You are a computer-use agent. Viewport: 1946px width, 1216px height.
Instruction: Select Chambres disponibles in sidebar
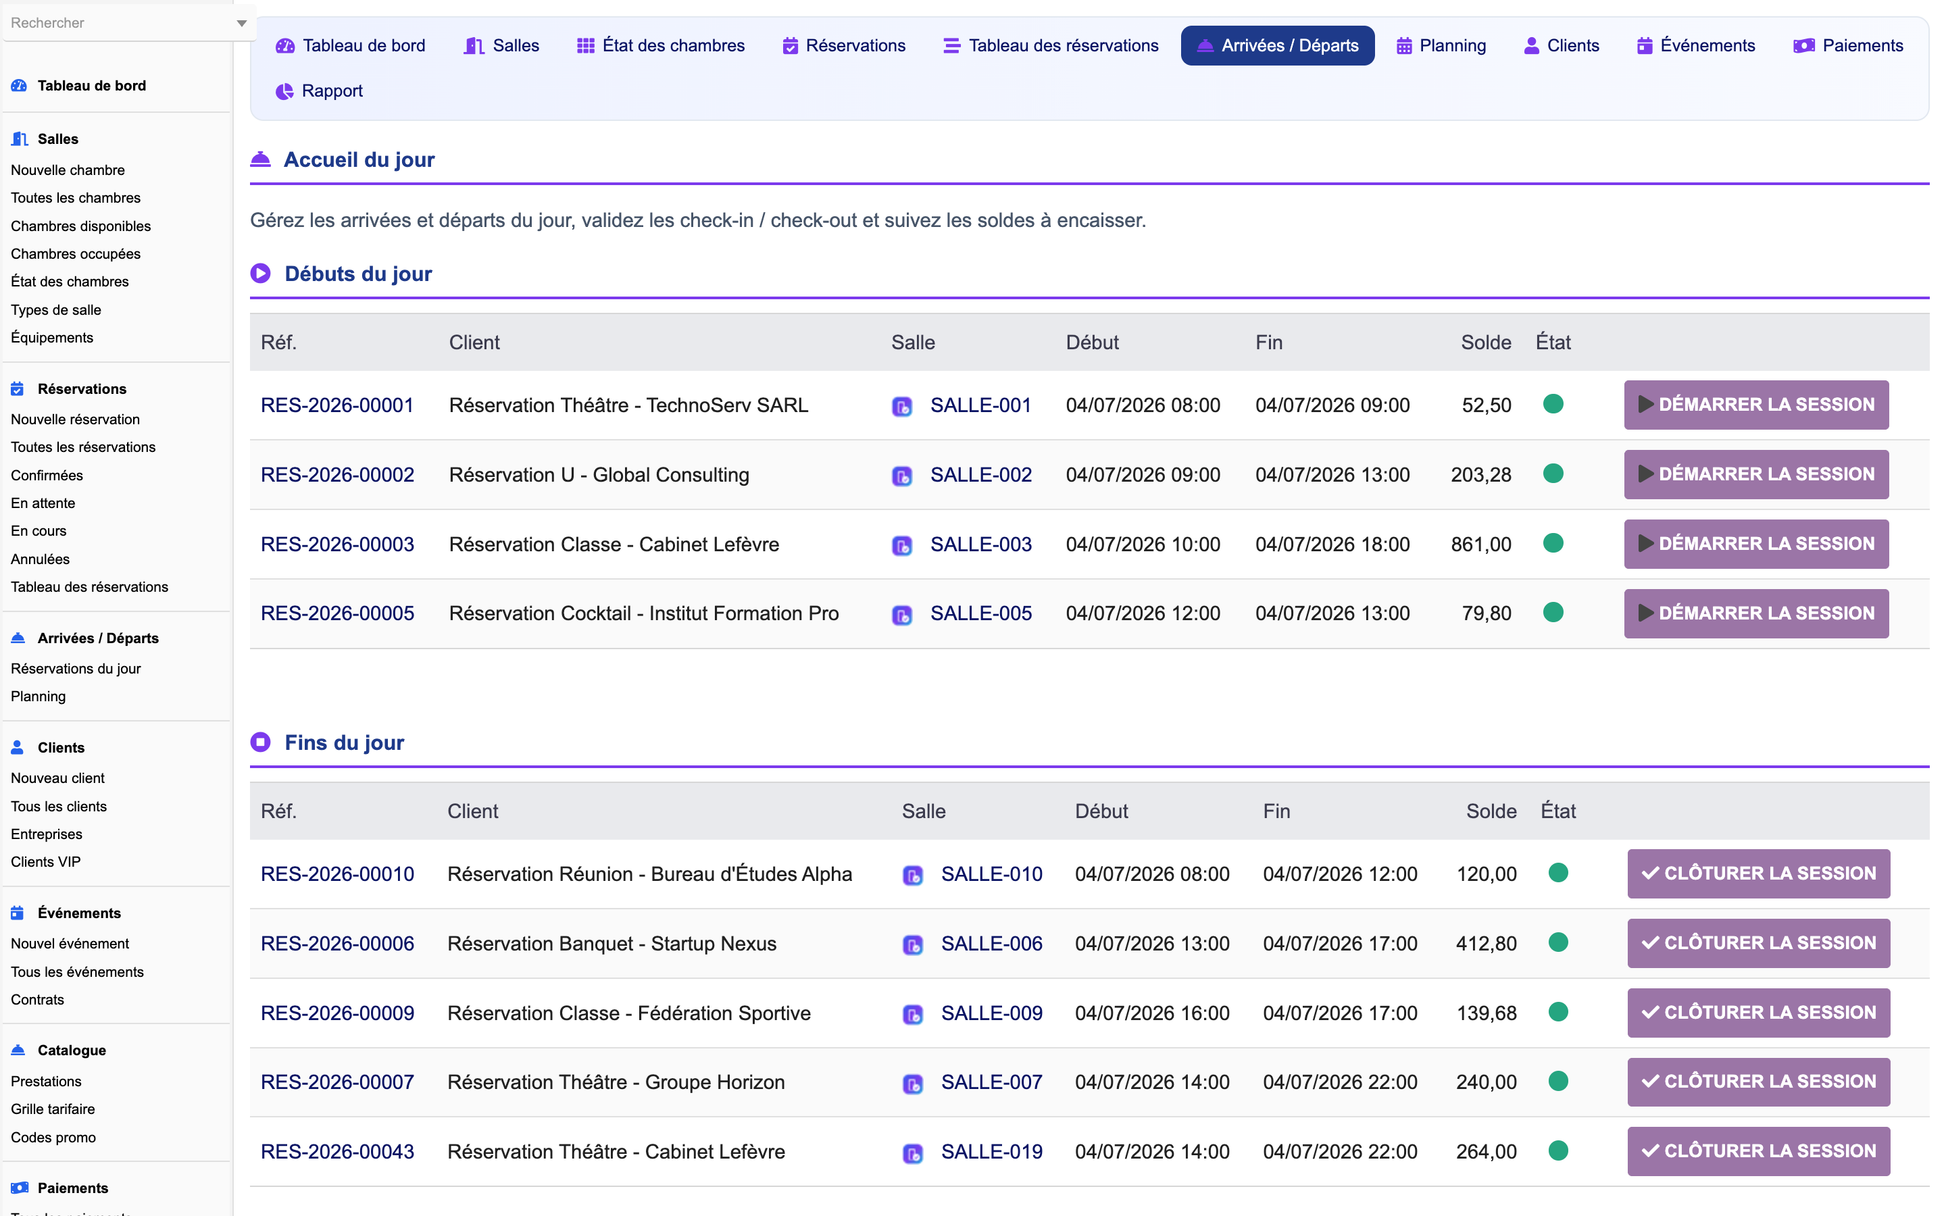click(81, 226)
